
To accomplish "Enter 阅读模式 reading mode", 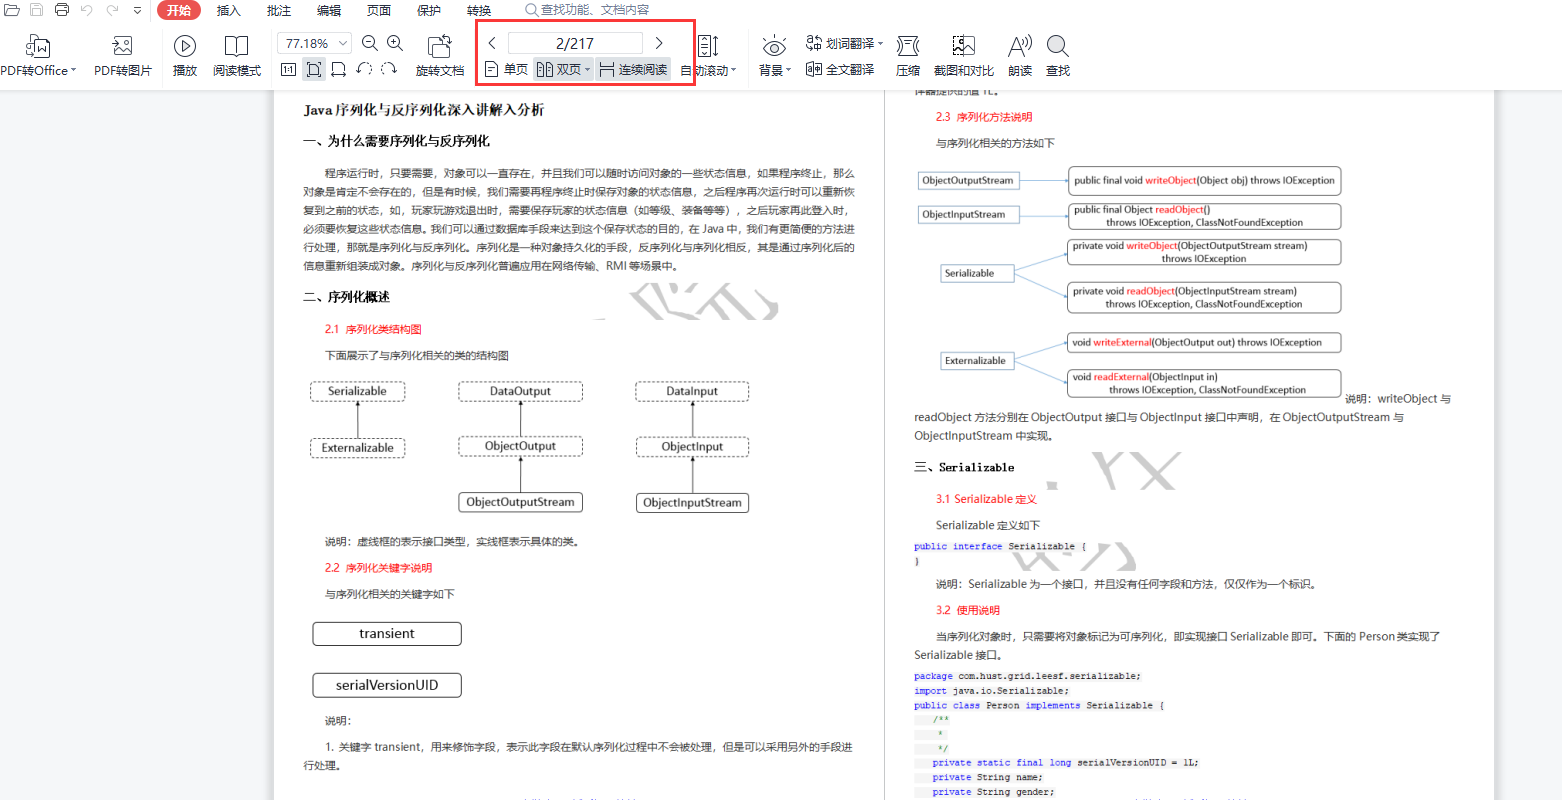I will [x=237, y=56].
